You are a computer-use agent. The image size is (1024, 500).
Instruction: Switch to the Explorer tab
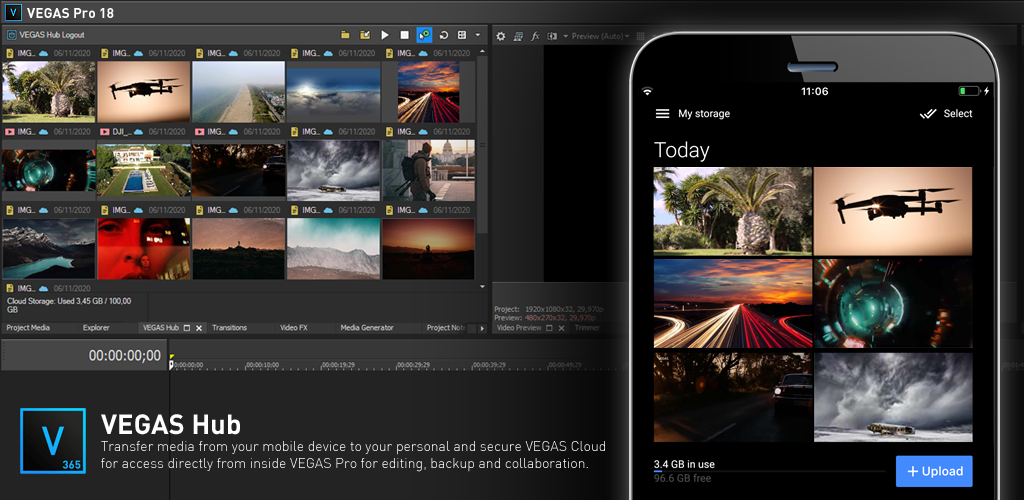pyautogui.click(x=96, y=328)
